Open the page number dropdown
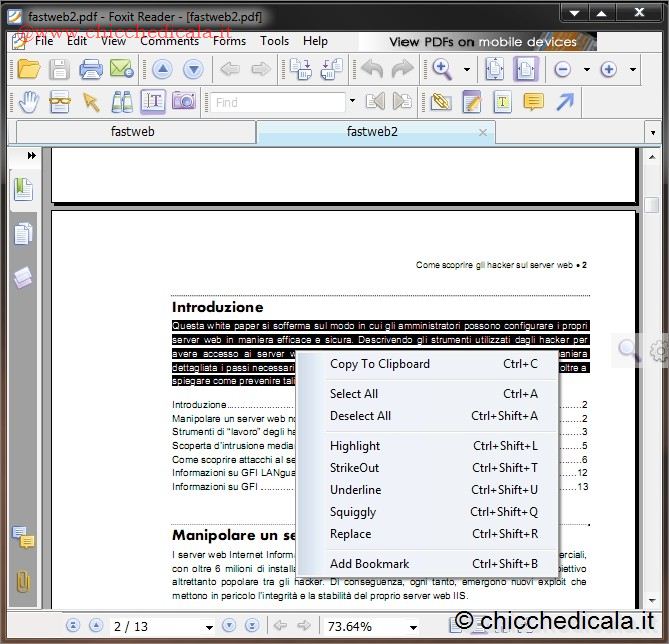This screenshot has height=644, width=669. [208, 627]
